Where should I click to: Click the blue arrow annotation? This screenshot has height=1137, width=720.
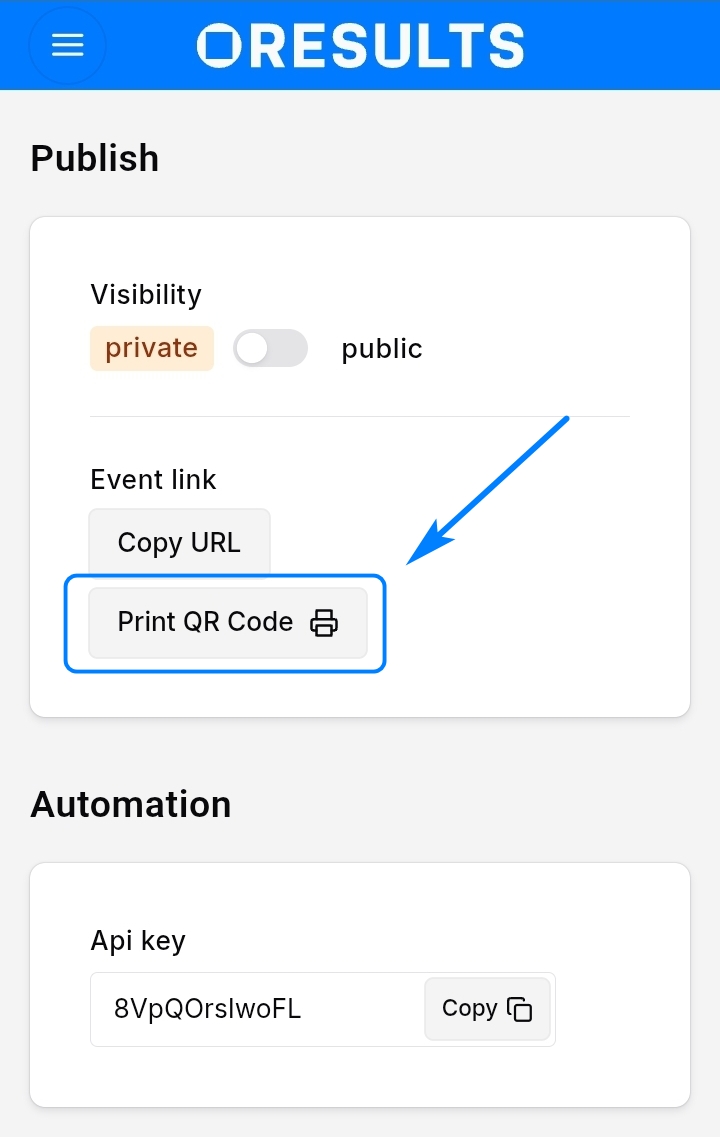[x=490, y=490]
